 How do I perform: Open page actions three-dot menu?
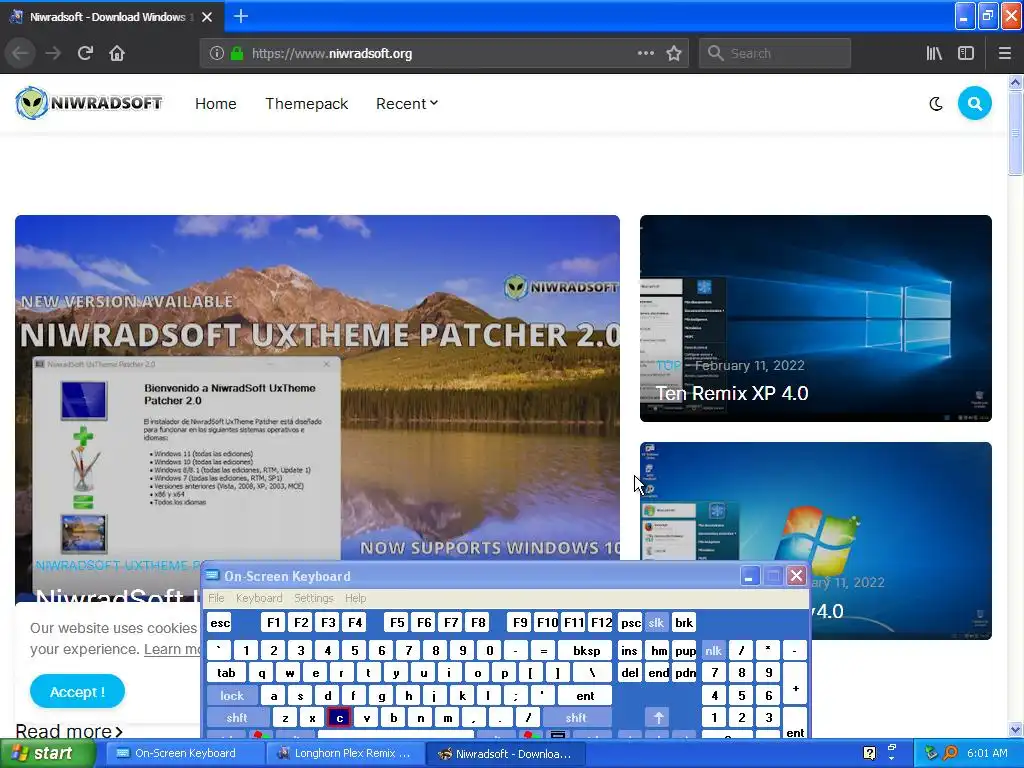point(645,53)
